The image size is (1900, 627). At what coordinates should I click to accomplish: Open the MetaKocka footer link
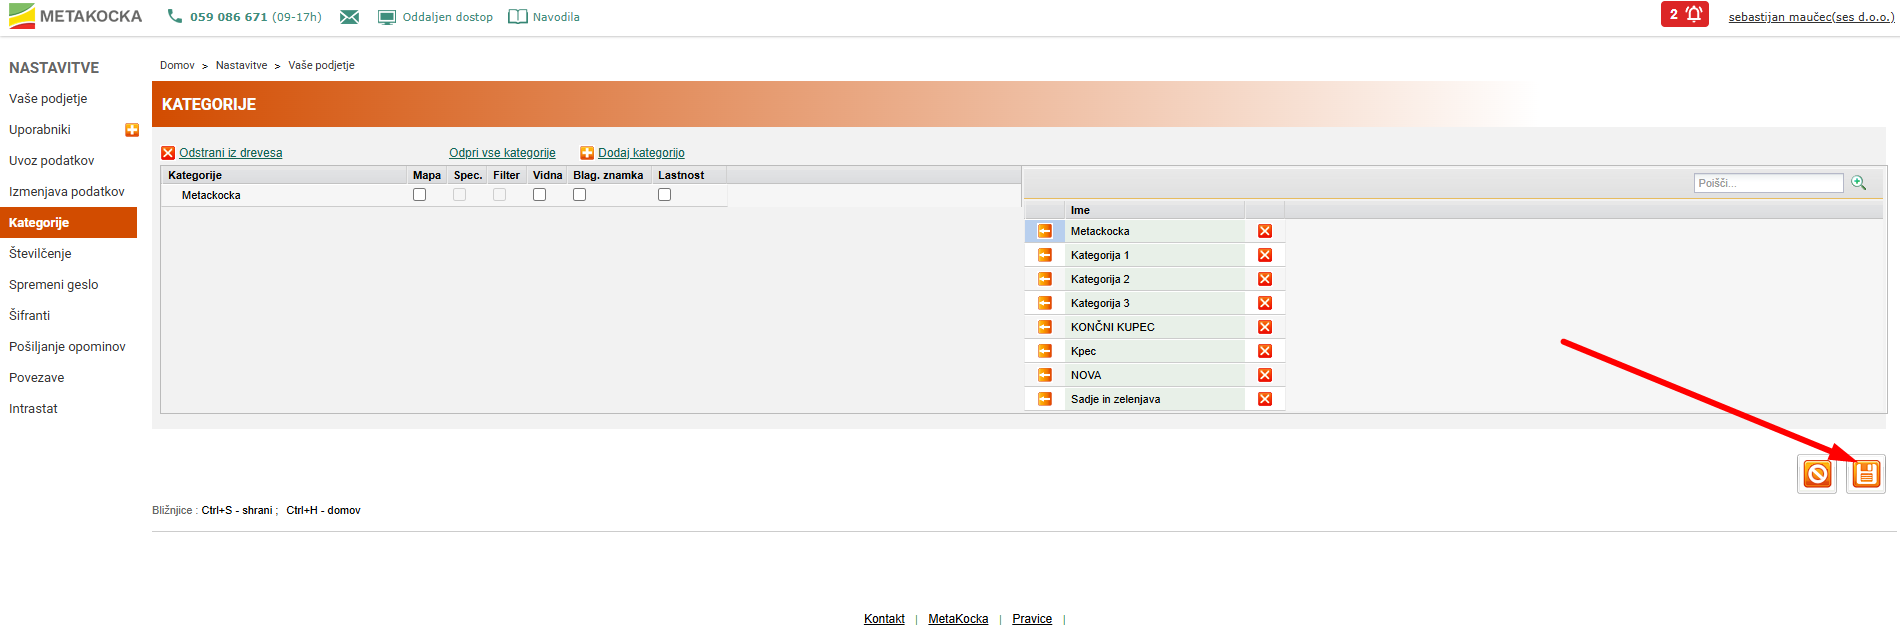point(958,619)
